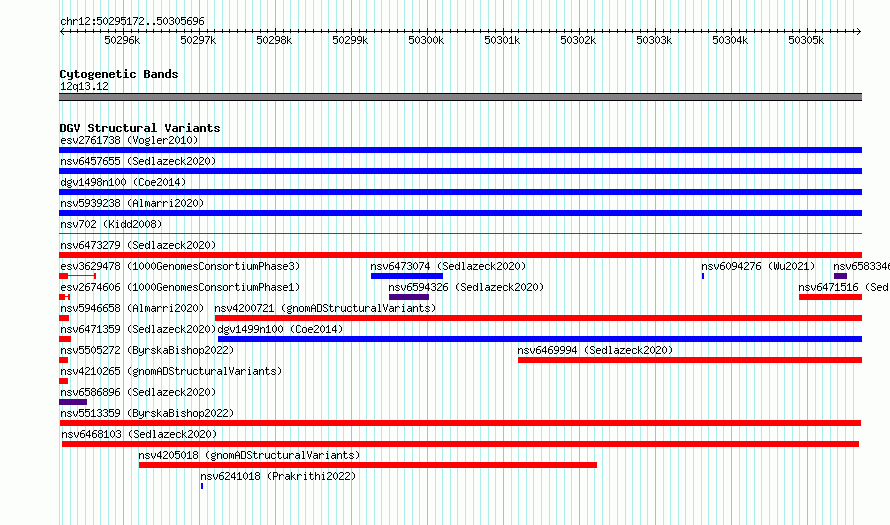The width and height of the screenshot is (890, 525).
Task: Click the chr12:50295172..50305696 coordinates label
Action: (132, 21)
